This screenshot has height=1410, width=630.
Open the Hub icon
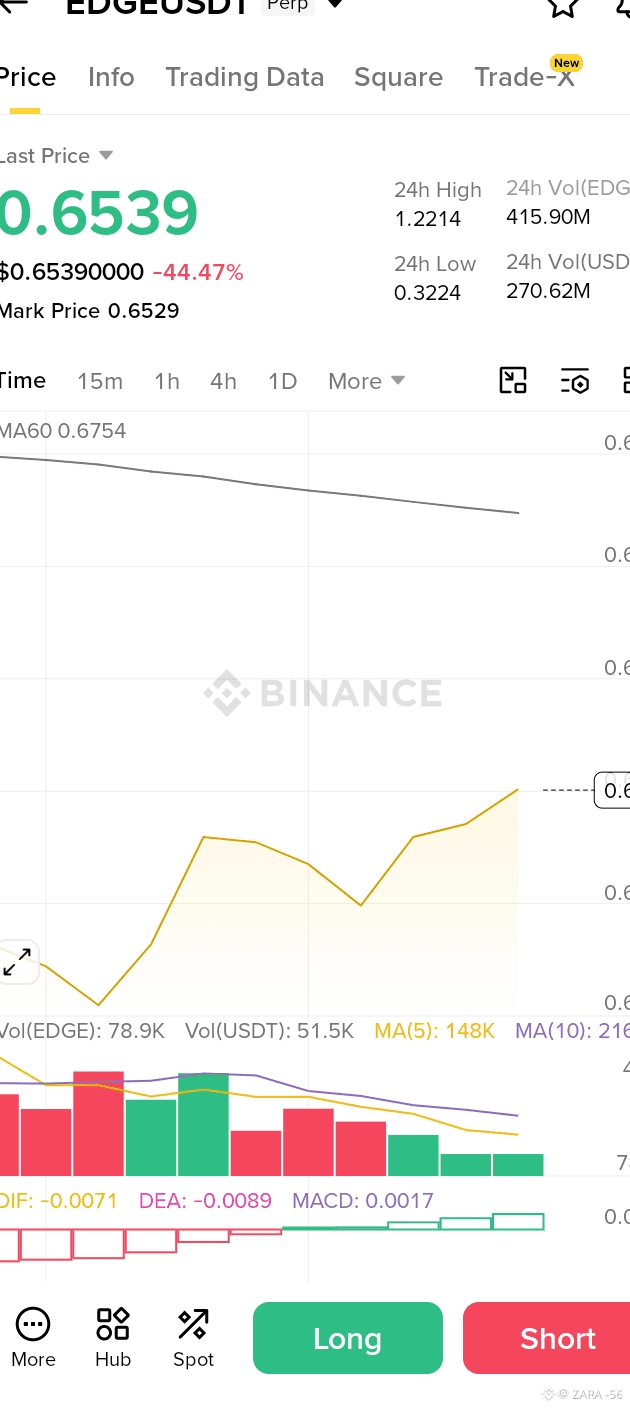point(113,1338)
